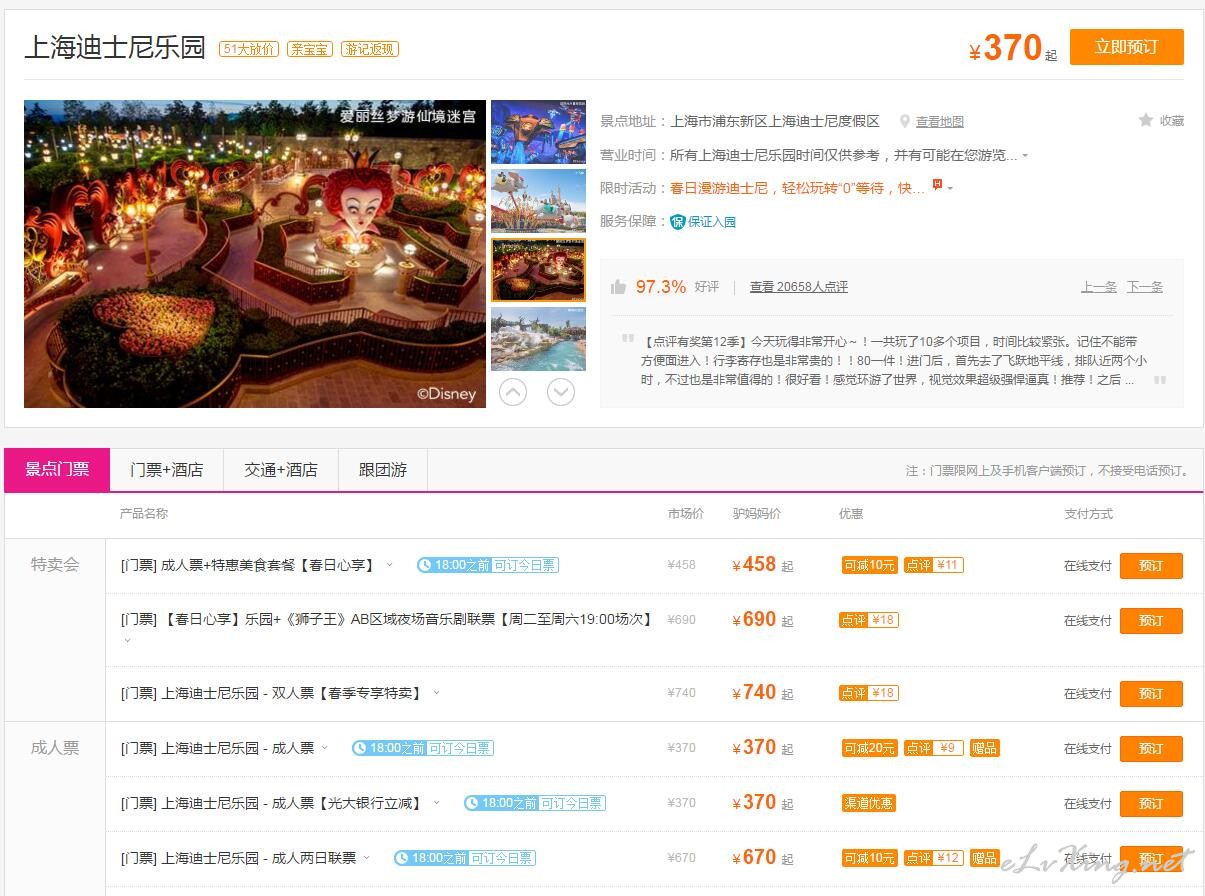Image resolution: width=1205 pixels, height=896 pixels.
Task: Click 赠品 badge on ¥370 成人票 row
Action: click(x=985, y=748)
